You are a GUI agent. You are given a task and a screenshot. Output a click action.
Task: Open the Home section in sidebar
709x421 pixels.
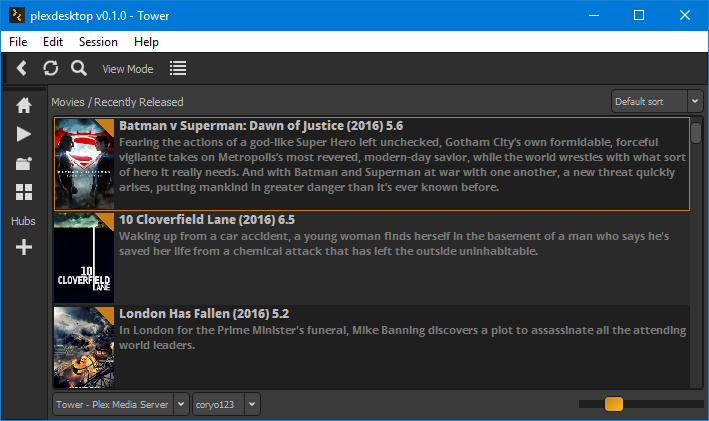pyautogui.click(x=24, y=105)
